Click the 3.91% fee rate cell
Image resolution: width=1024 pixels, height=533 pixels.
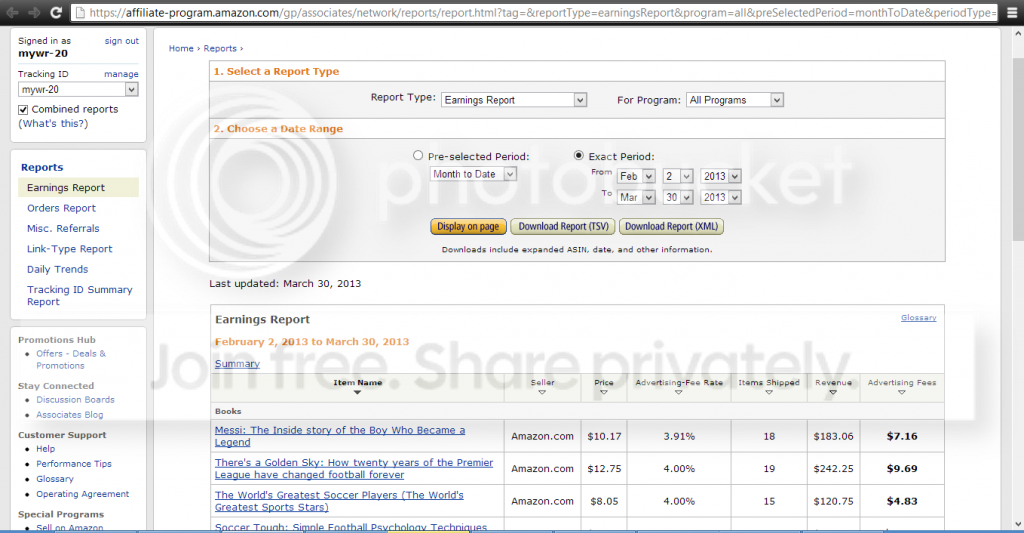pyautogui.click(x=679, y=436)
